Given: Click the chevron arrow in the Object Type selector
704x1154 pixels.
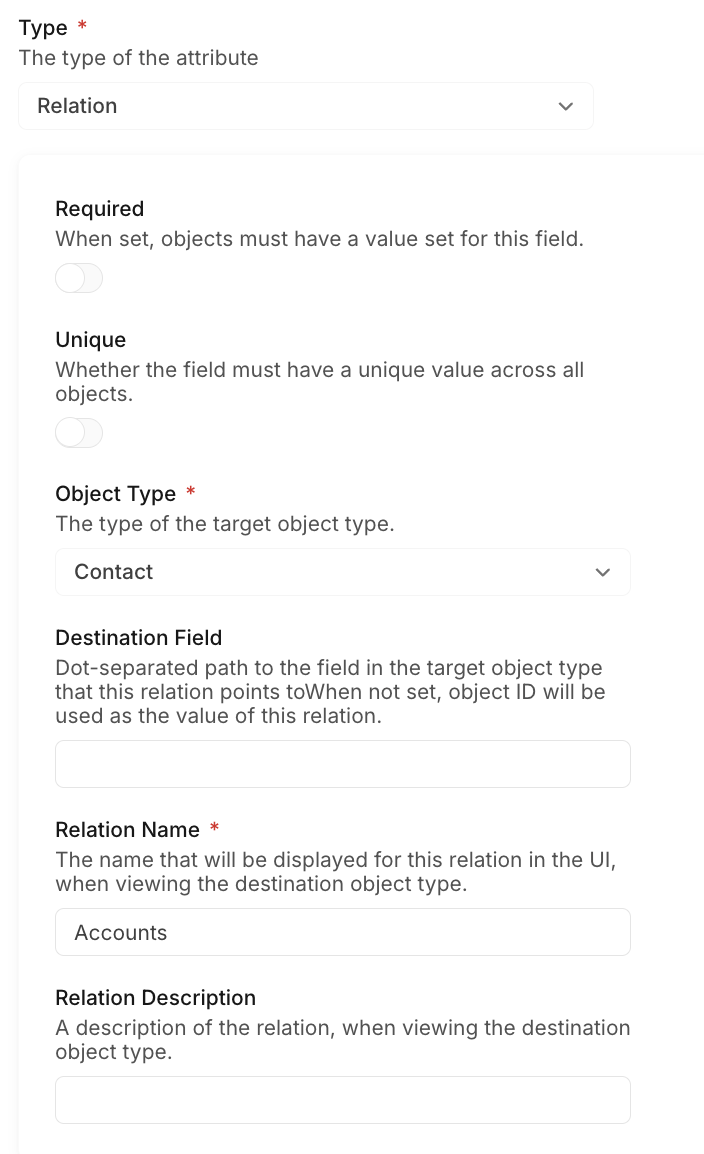Looking at the screenshot, I should pyautogui.click(x=602, y=572).
